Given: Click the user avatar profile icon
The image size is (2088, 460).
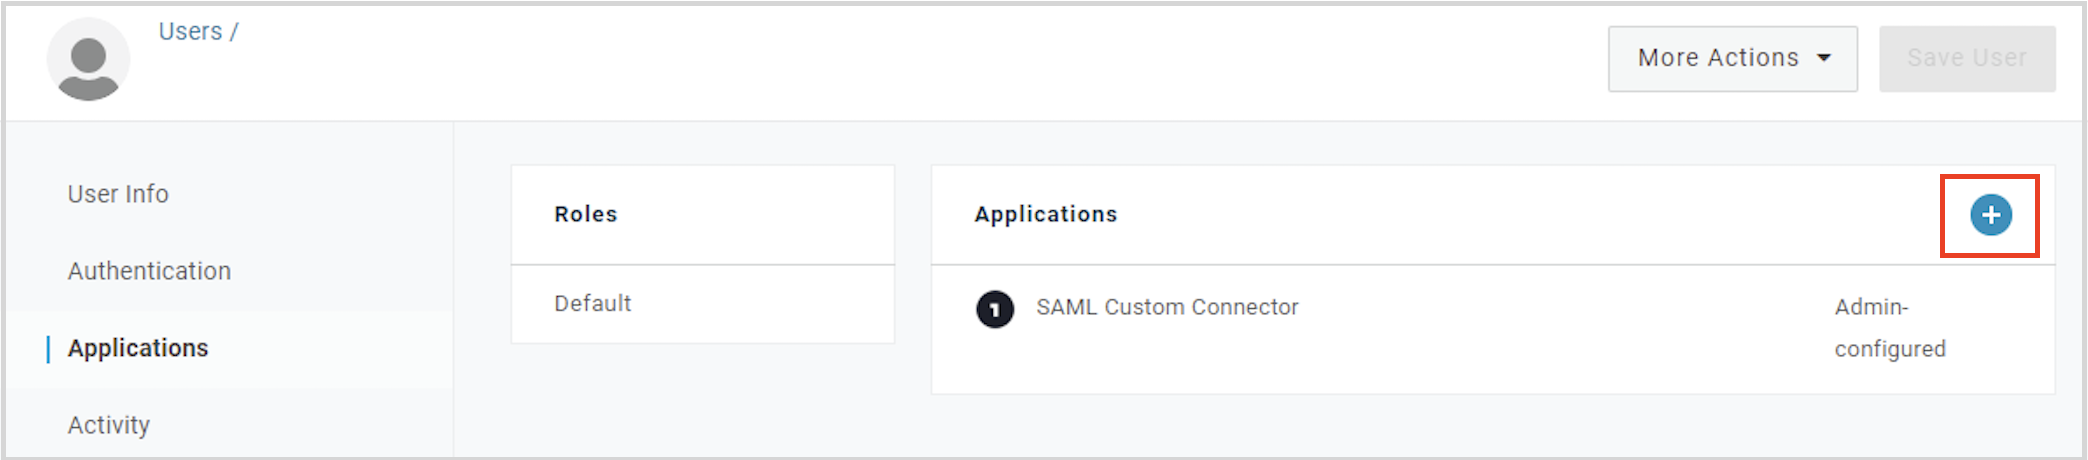Looking at the screenshot, I should tap(88, 60).
